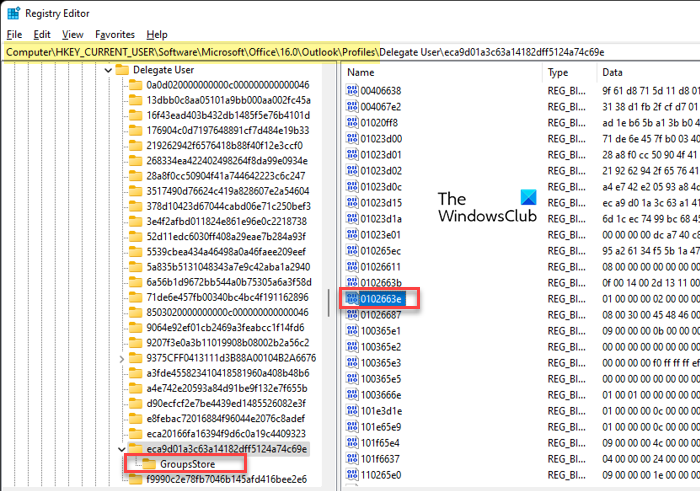Select key 5a835b5131048343a7e9c42aba1a2940
Image resolution: width=700 pixels, height=491 pixels.
click(x=228, y=267)
